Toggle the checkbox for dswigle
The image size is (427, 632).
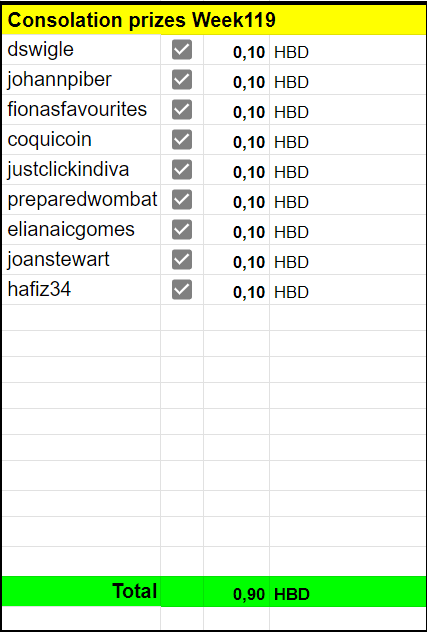(182, 50)
